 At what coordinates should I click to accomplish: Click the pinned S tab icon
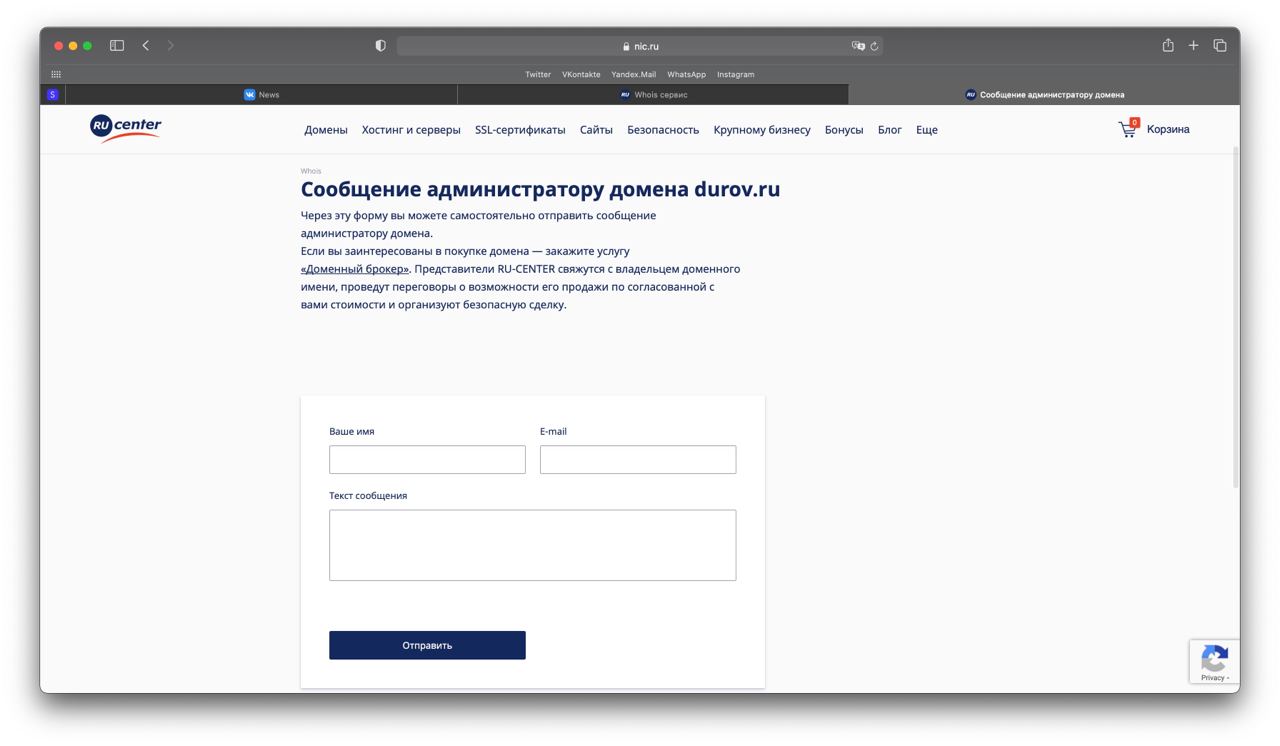[x=52, y=94]
